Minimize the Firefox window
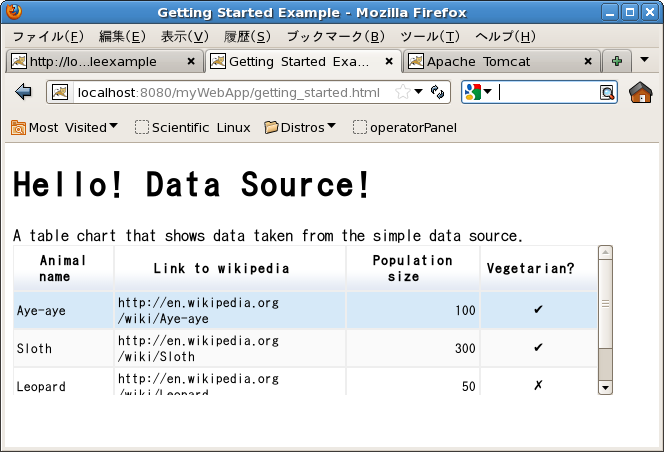Screen dimensions: 664x452 [x=610, y=12]
